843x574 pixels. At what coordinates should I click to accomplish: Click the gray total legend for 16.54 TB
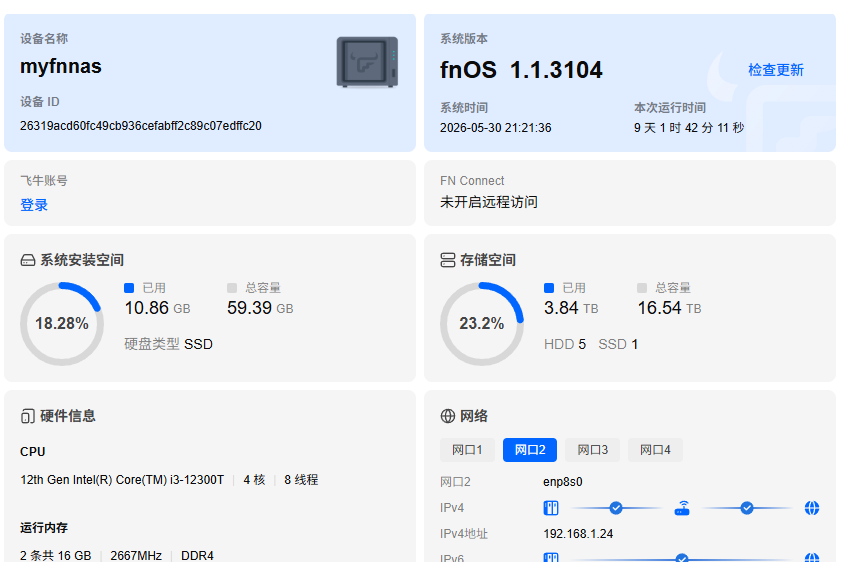click(642, 288)
